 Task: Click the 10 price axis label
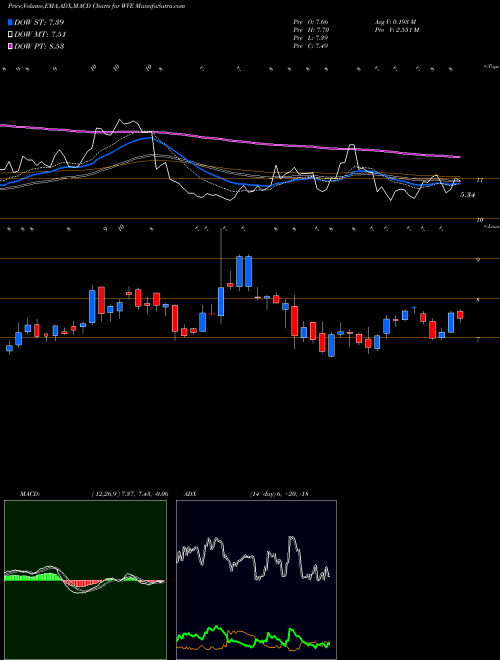point(479,220)
